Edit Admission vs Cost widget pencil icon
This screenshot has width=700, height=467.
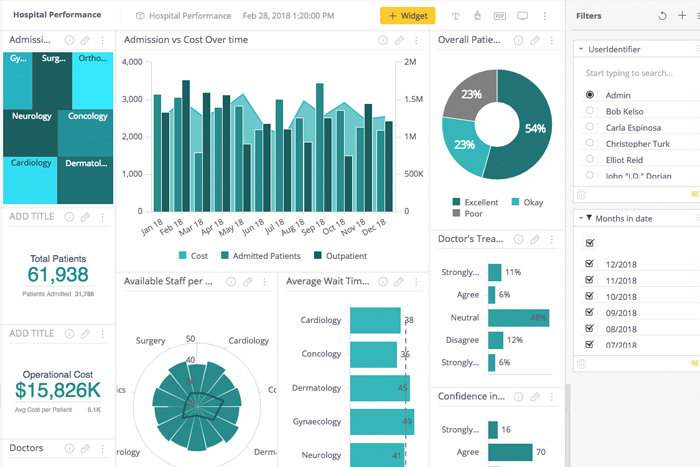[399, 40]
